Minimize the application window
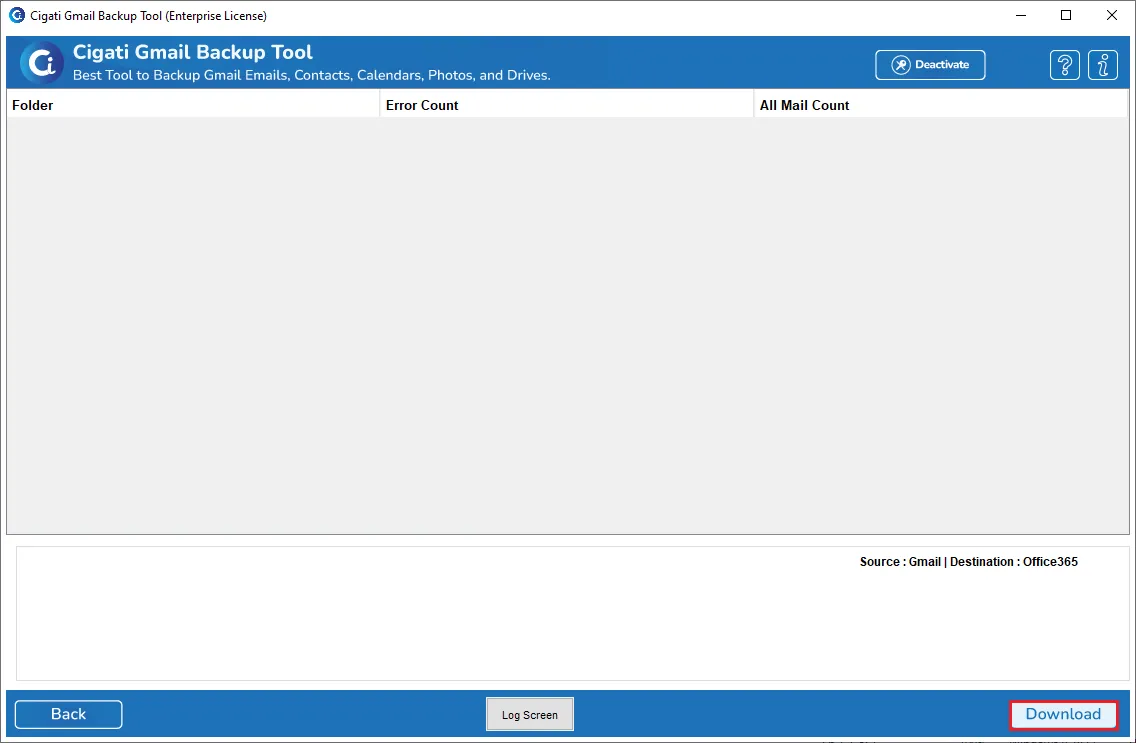1136x743 pixels. (1021, 15)
